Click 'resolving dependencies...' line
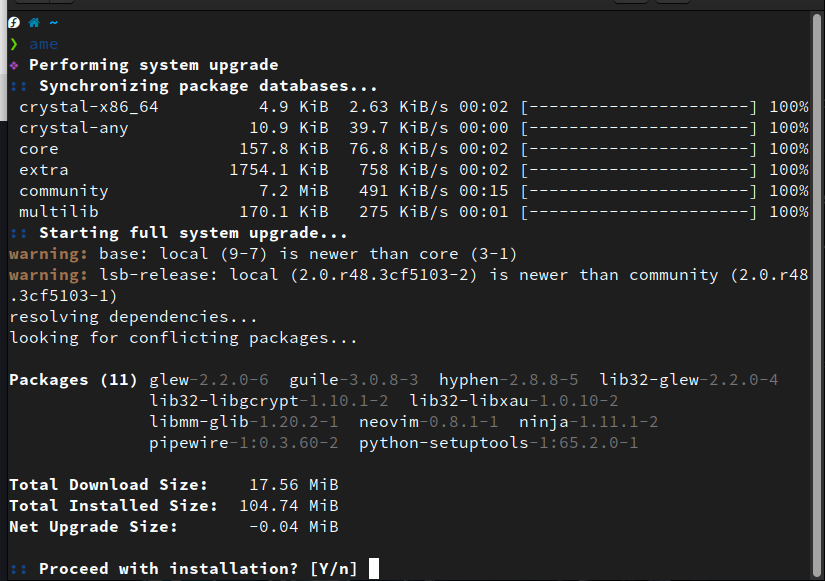The width and height of the screenshot is (825, 581). pos(133,317)
